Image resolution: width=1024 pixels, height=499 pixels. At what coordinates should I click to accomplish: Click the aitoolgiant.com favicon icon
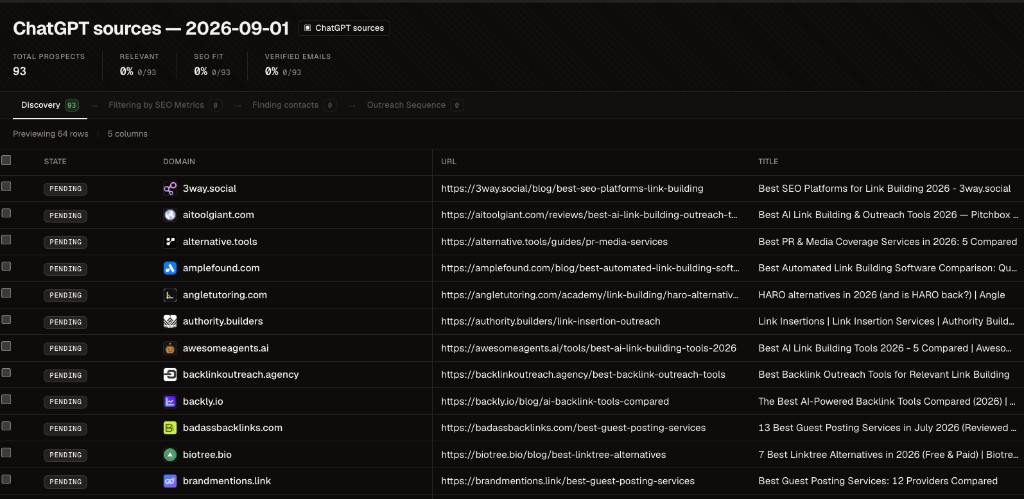point(170,215)
